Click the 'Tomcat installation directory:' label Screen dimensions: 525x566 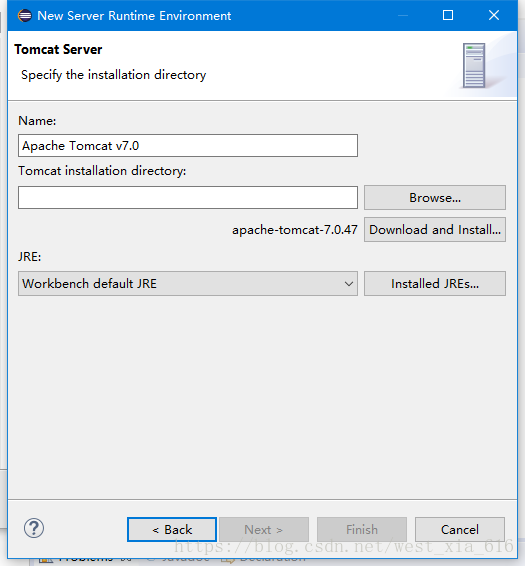(x=102, y=171)
